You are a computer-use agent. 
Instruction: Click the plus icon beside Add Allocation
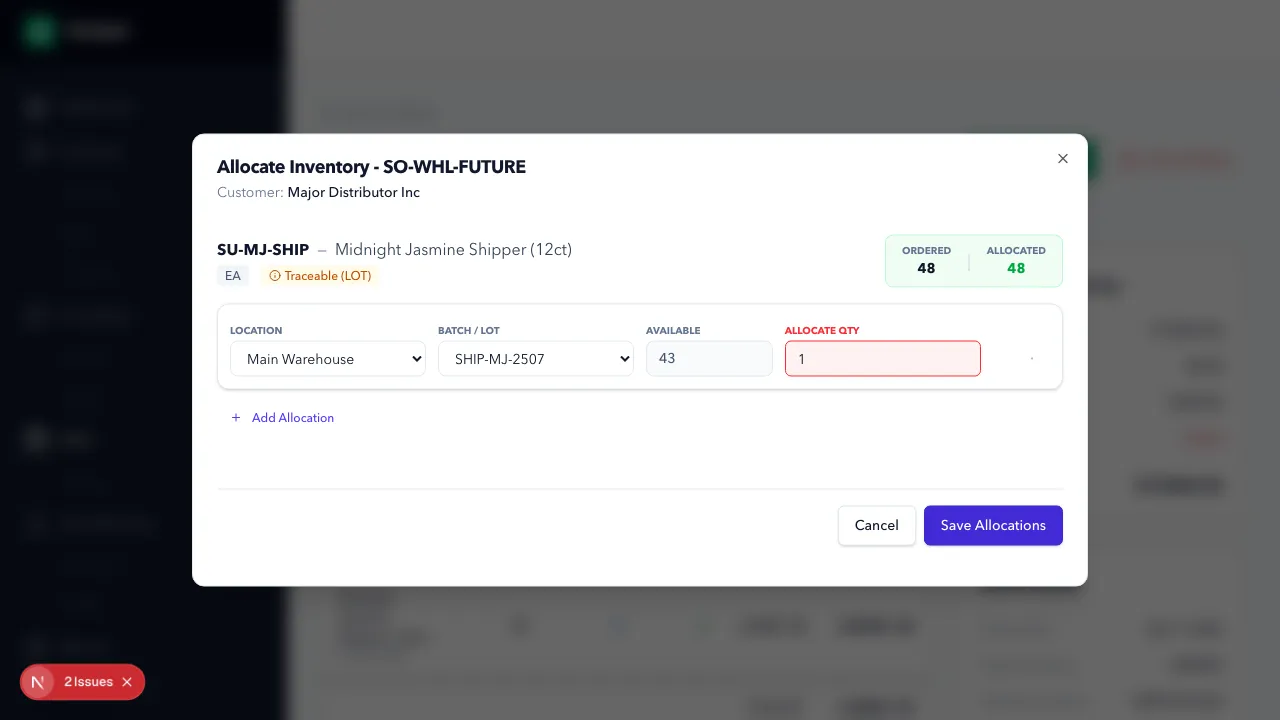[236, 417]
